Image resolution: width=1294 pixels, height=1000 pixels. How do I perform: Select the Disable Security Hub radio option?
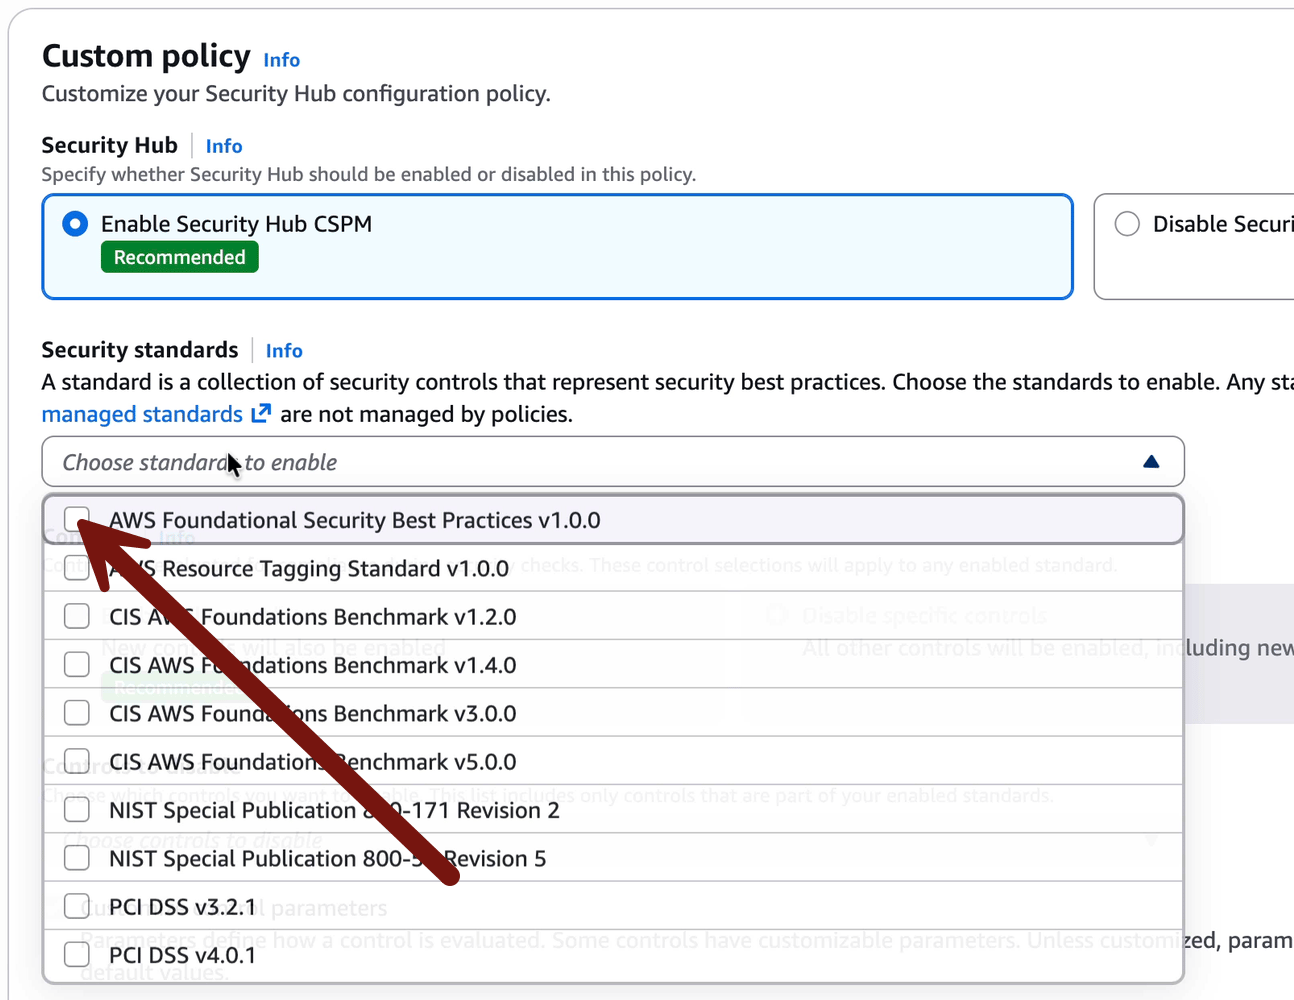[1127, 224]
